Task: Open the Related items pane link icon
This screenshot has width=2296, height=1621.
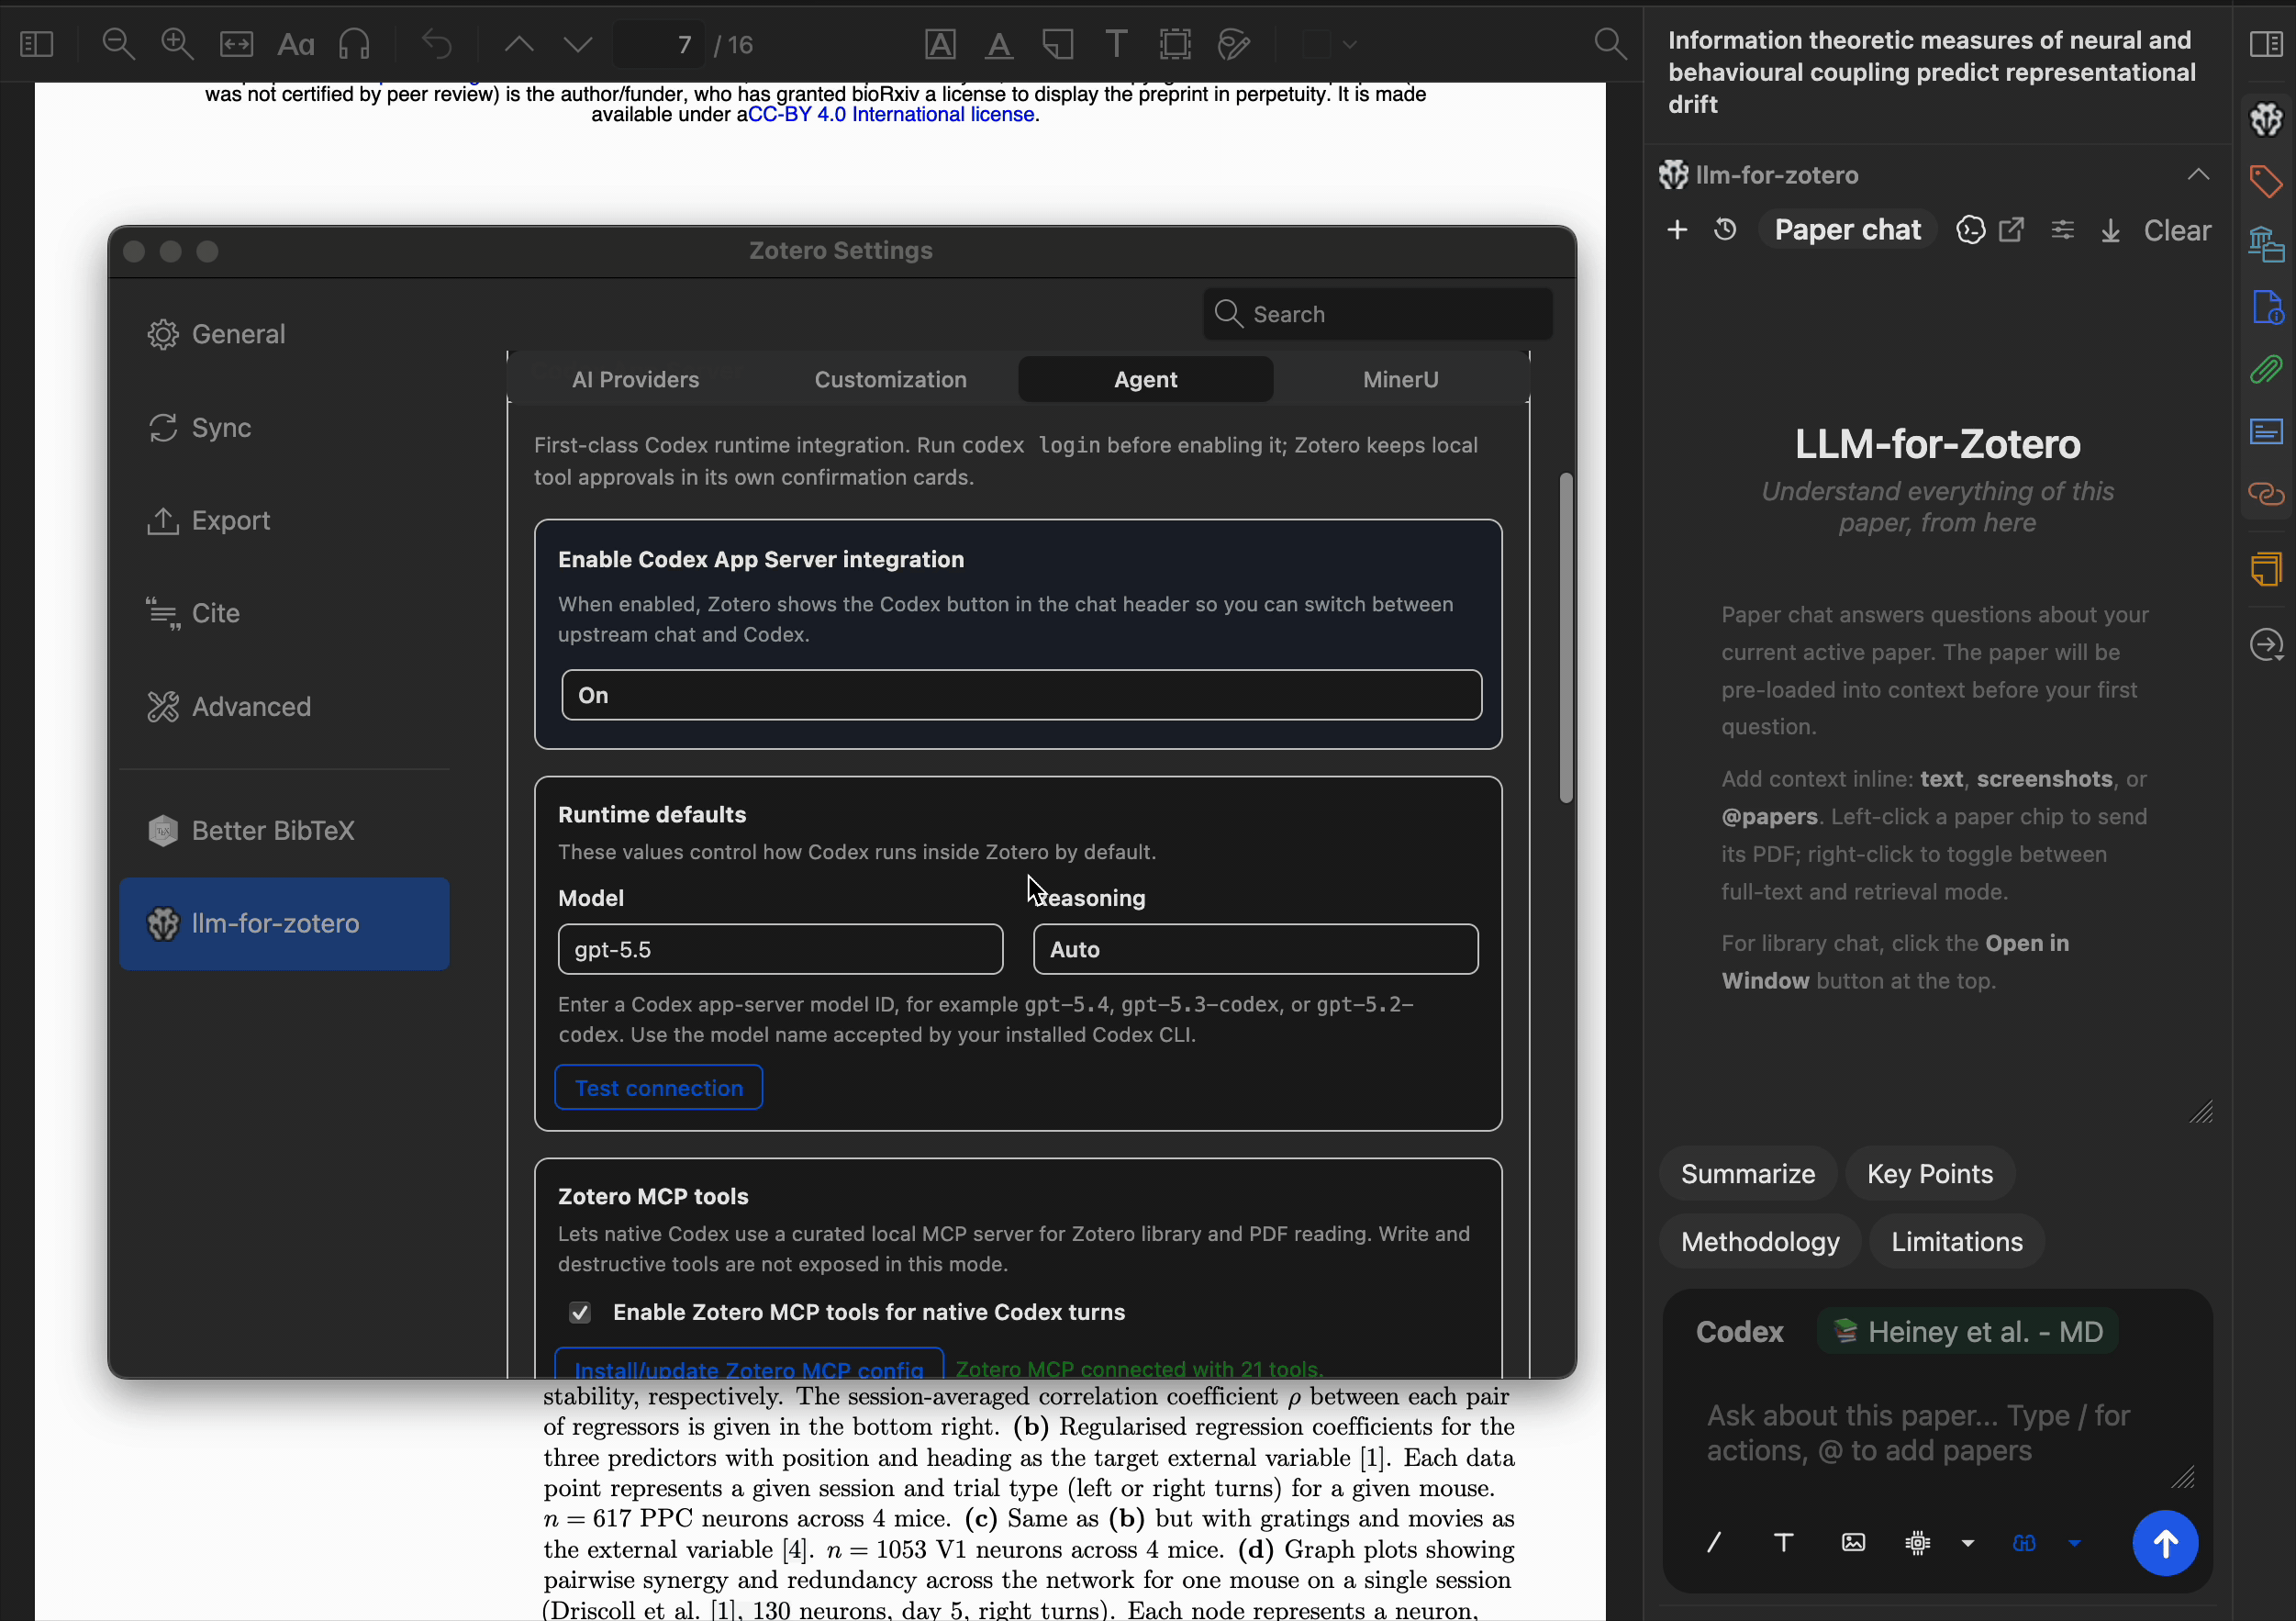Action: click(2266, 494)
